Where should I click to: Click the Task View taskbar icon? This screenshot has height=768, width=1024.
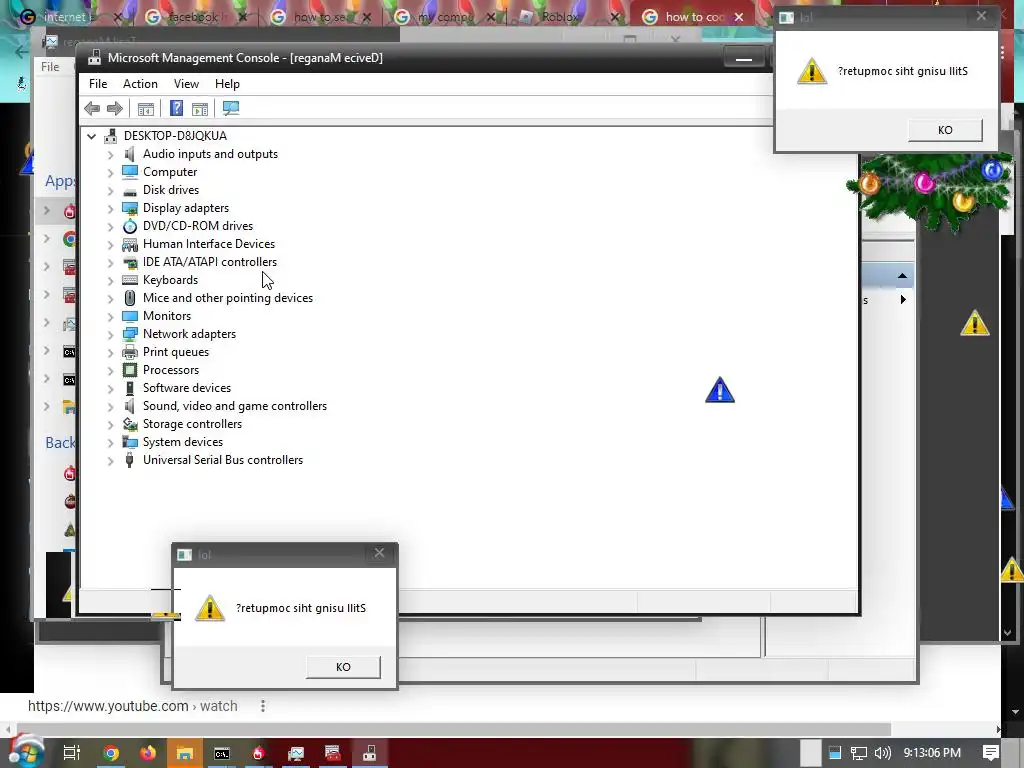point(72,753)
